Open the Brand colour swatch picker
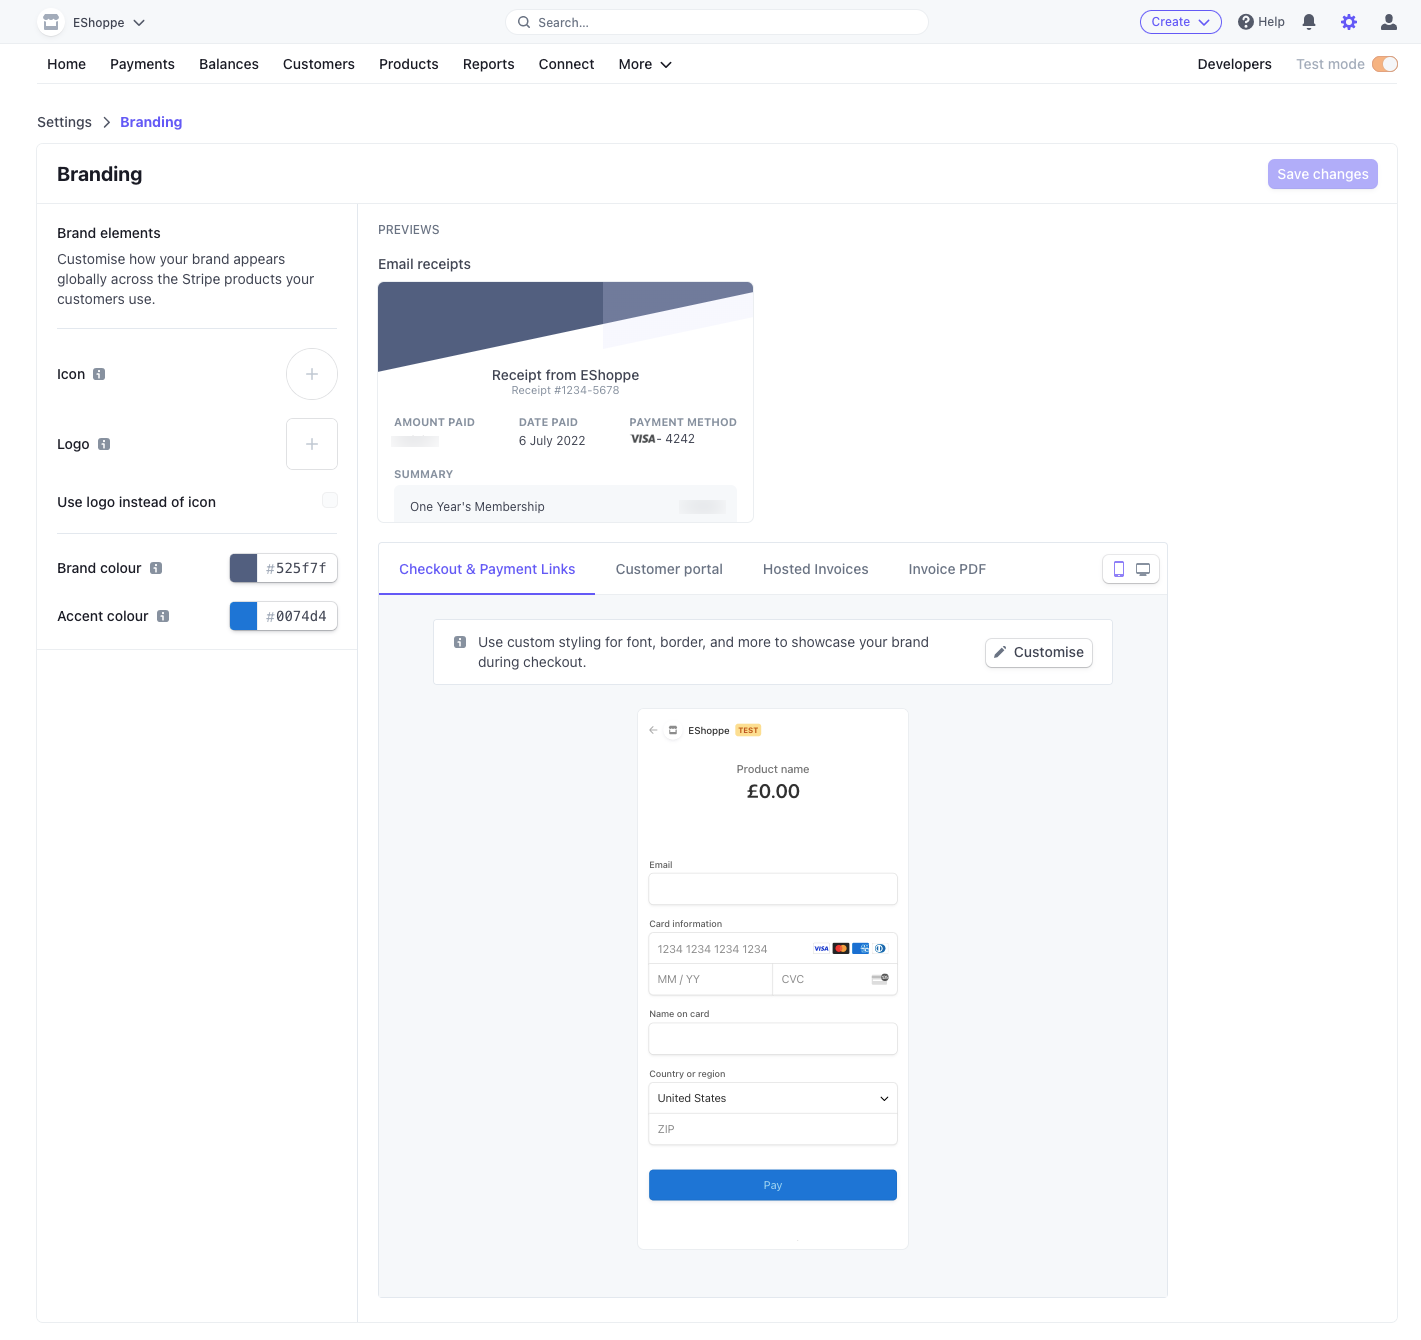This screenshot has height=1340, width=1421. [244, 568]
